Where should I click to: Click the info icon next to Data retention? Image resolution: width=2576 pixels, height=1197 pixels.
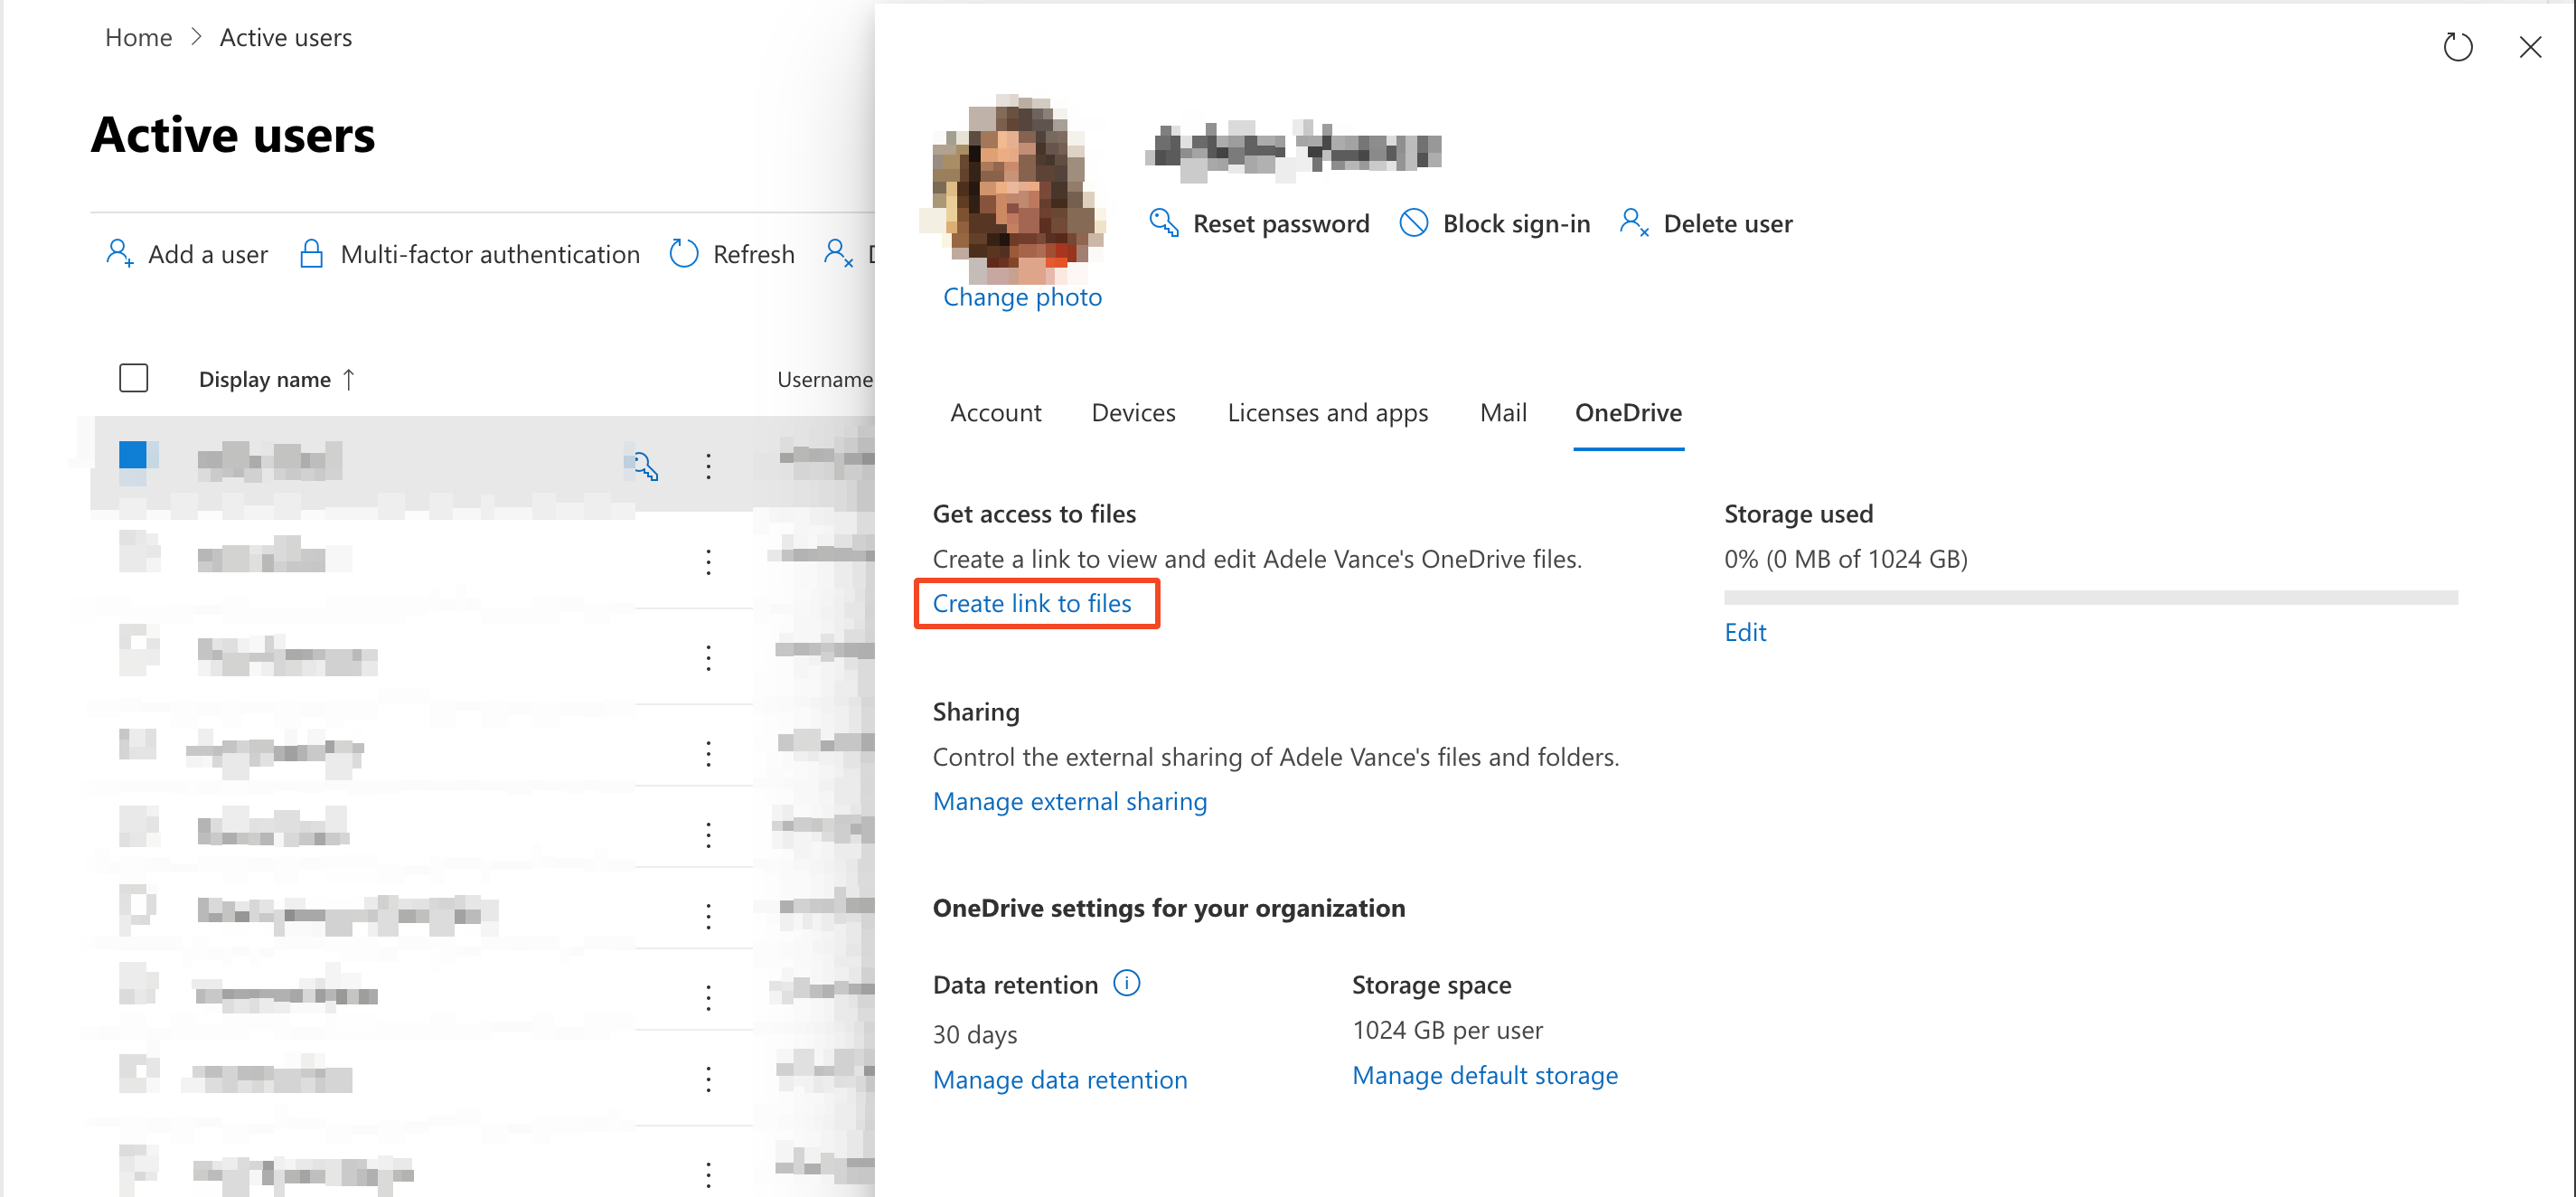pos(1126,983)
